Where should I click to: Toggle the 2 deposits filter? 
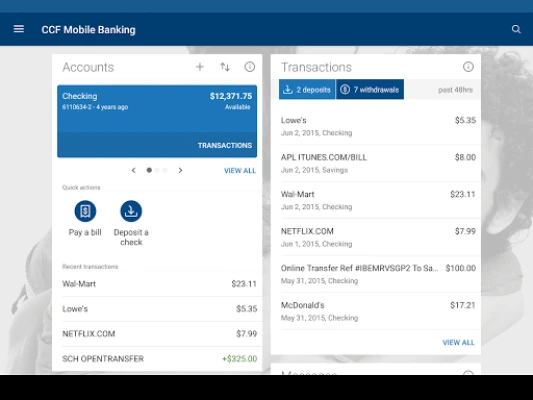click(307, 89)
